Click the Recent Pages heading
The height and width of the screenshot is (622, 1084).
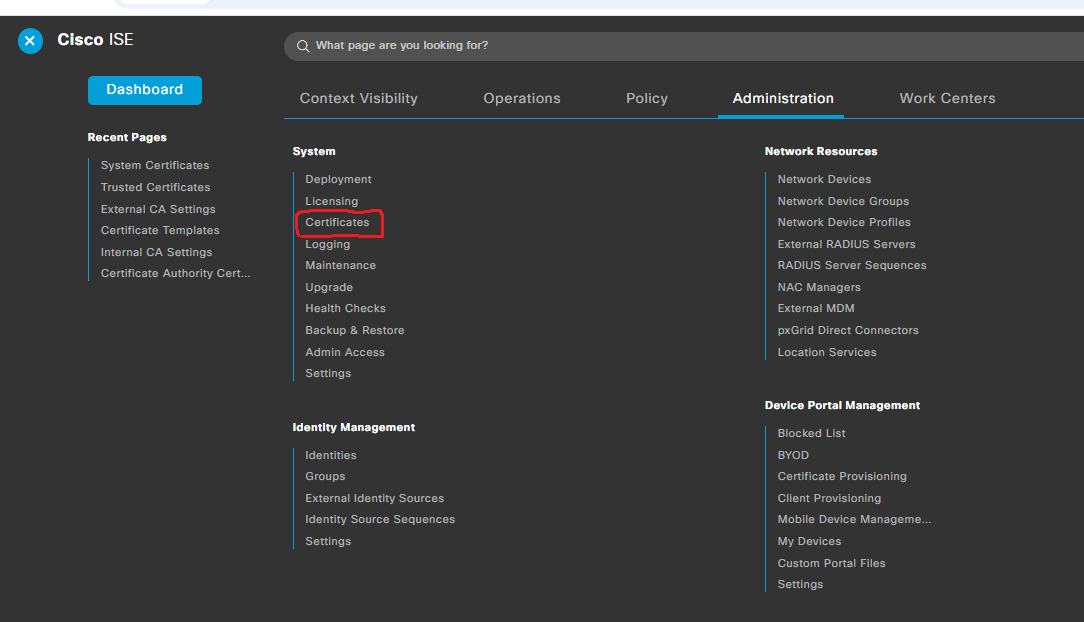point(127,138)
